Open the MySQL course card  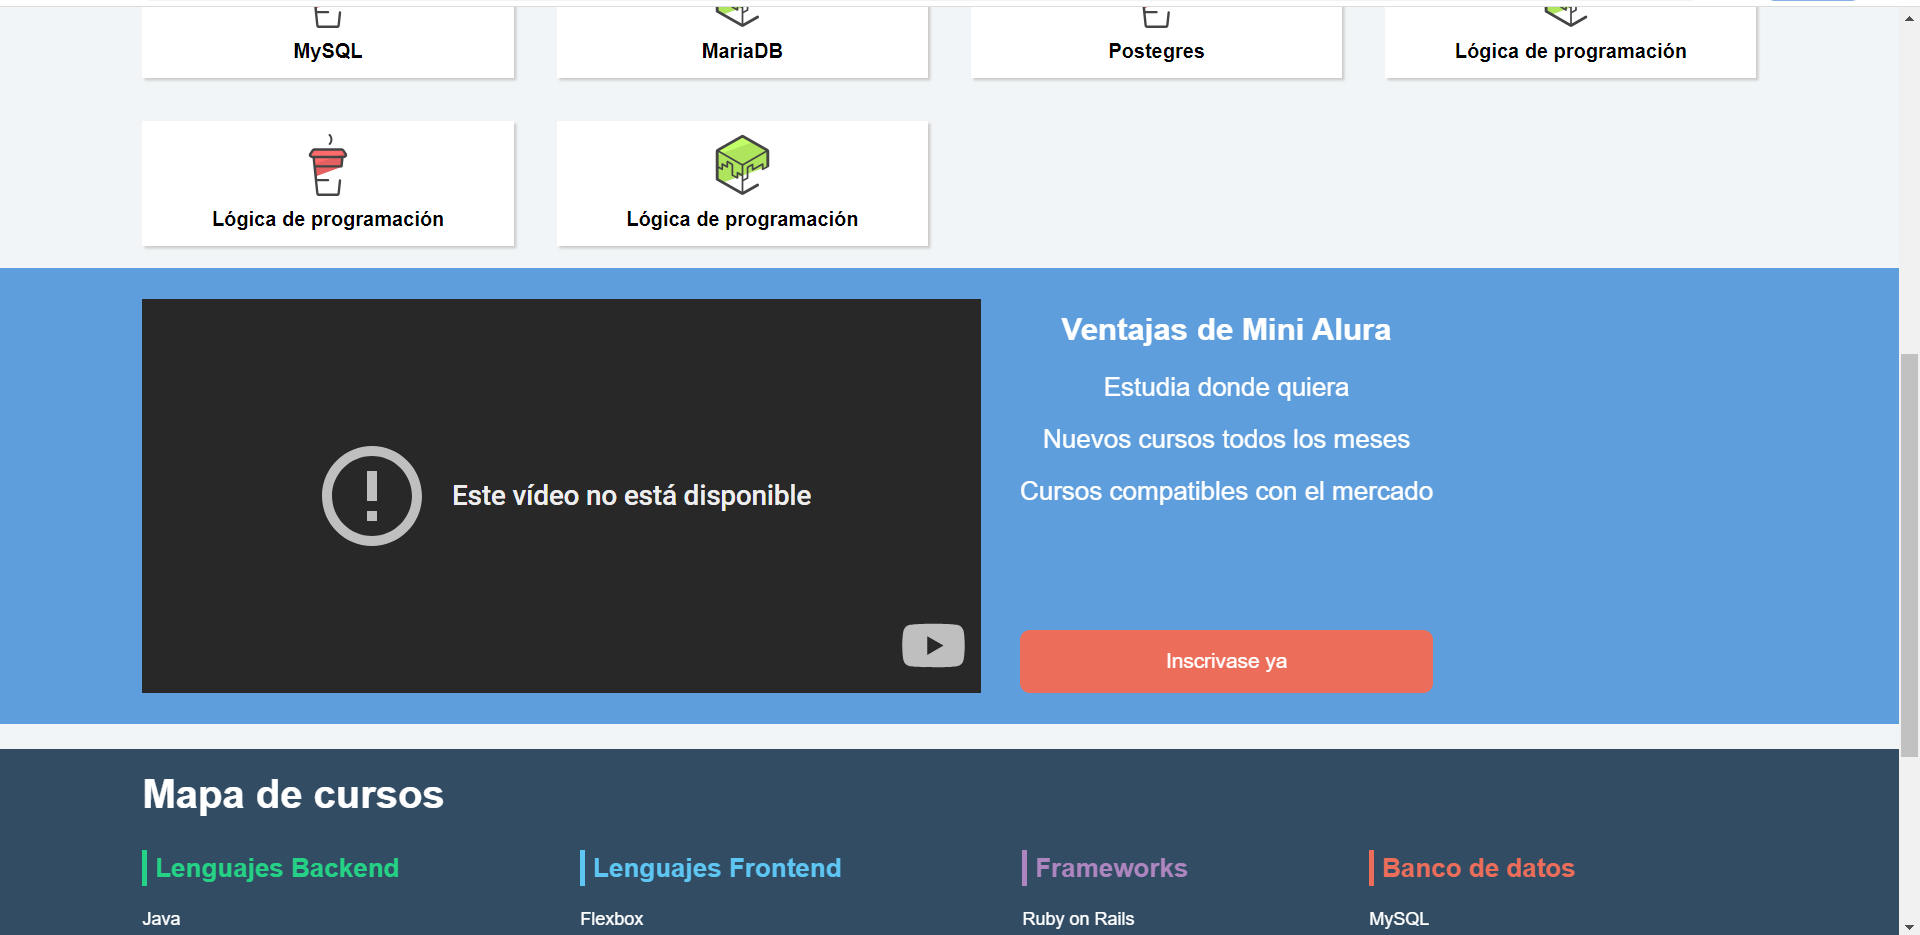[328, 42]
